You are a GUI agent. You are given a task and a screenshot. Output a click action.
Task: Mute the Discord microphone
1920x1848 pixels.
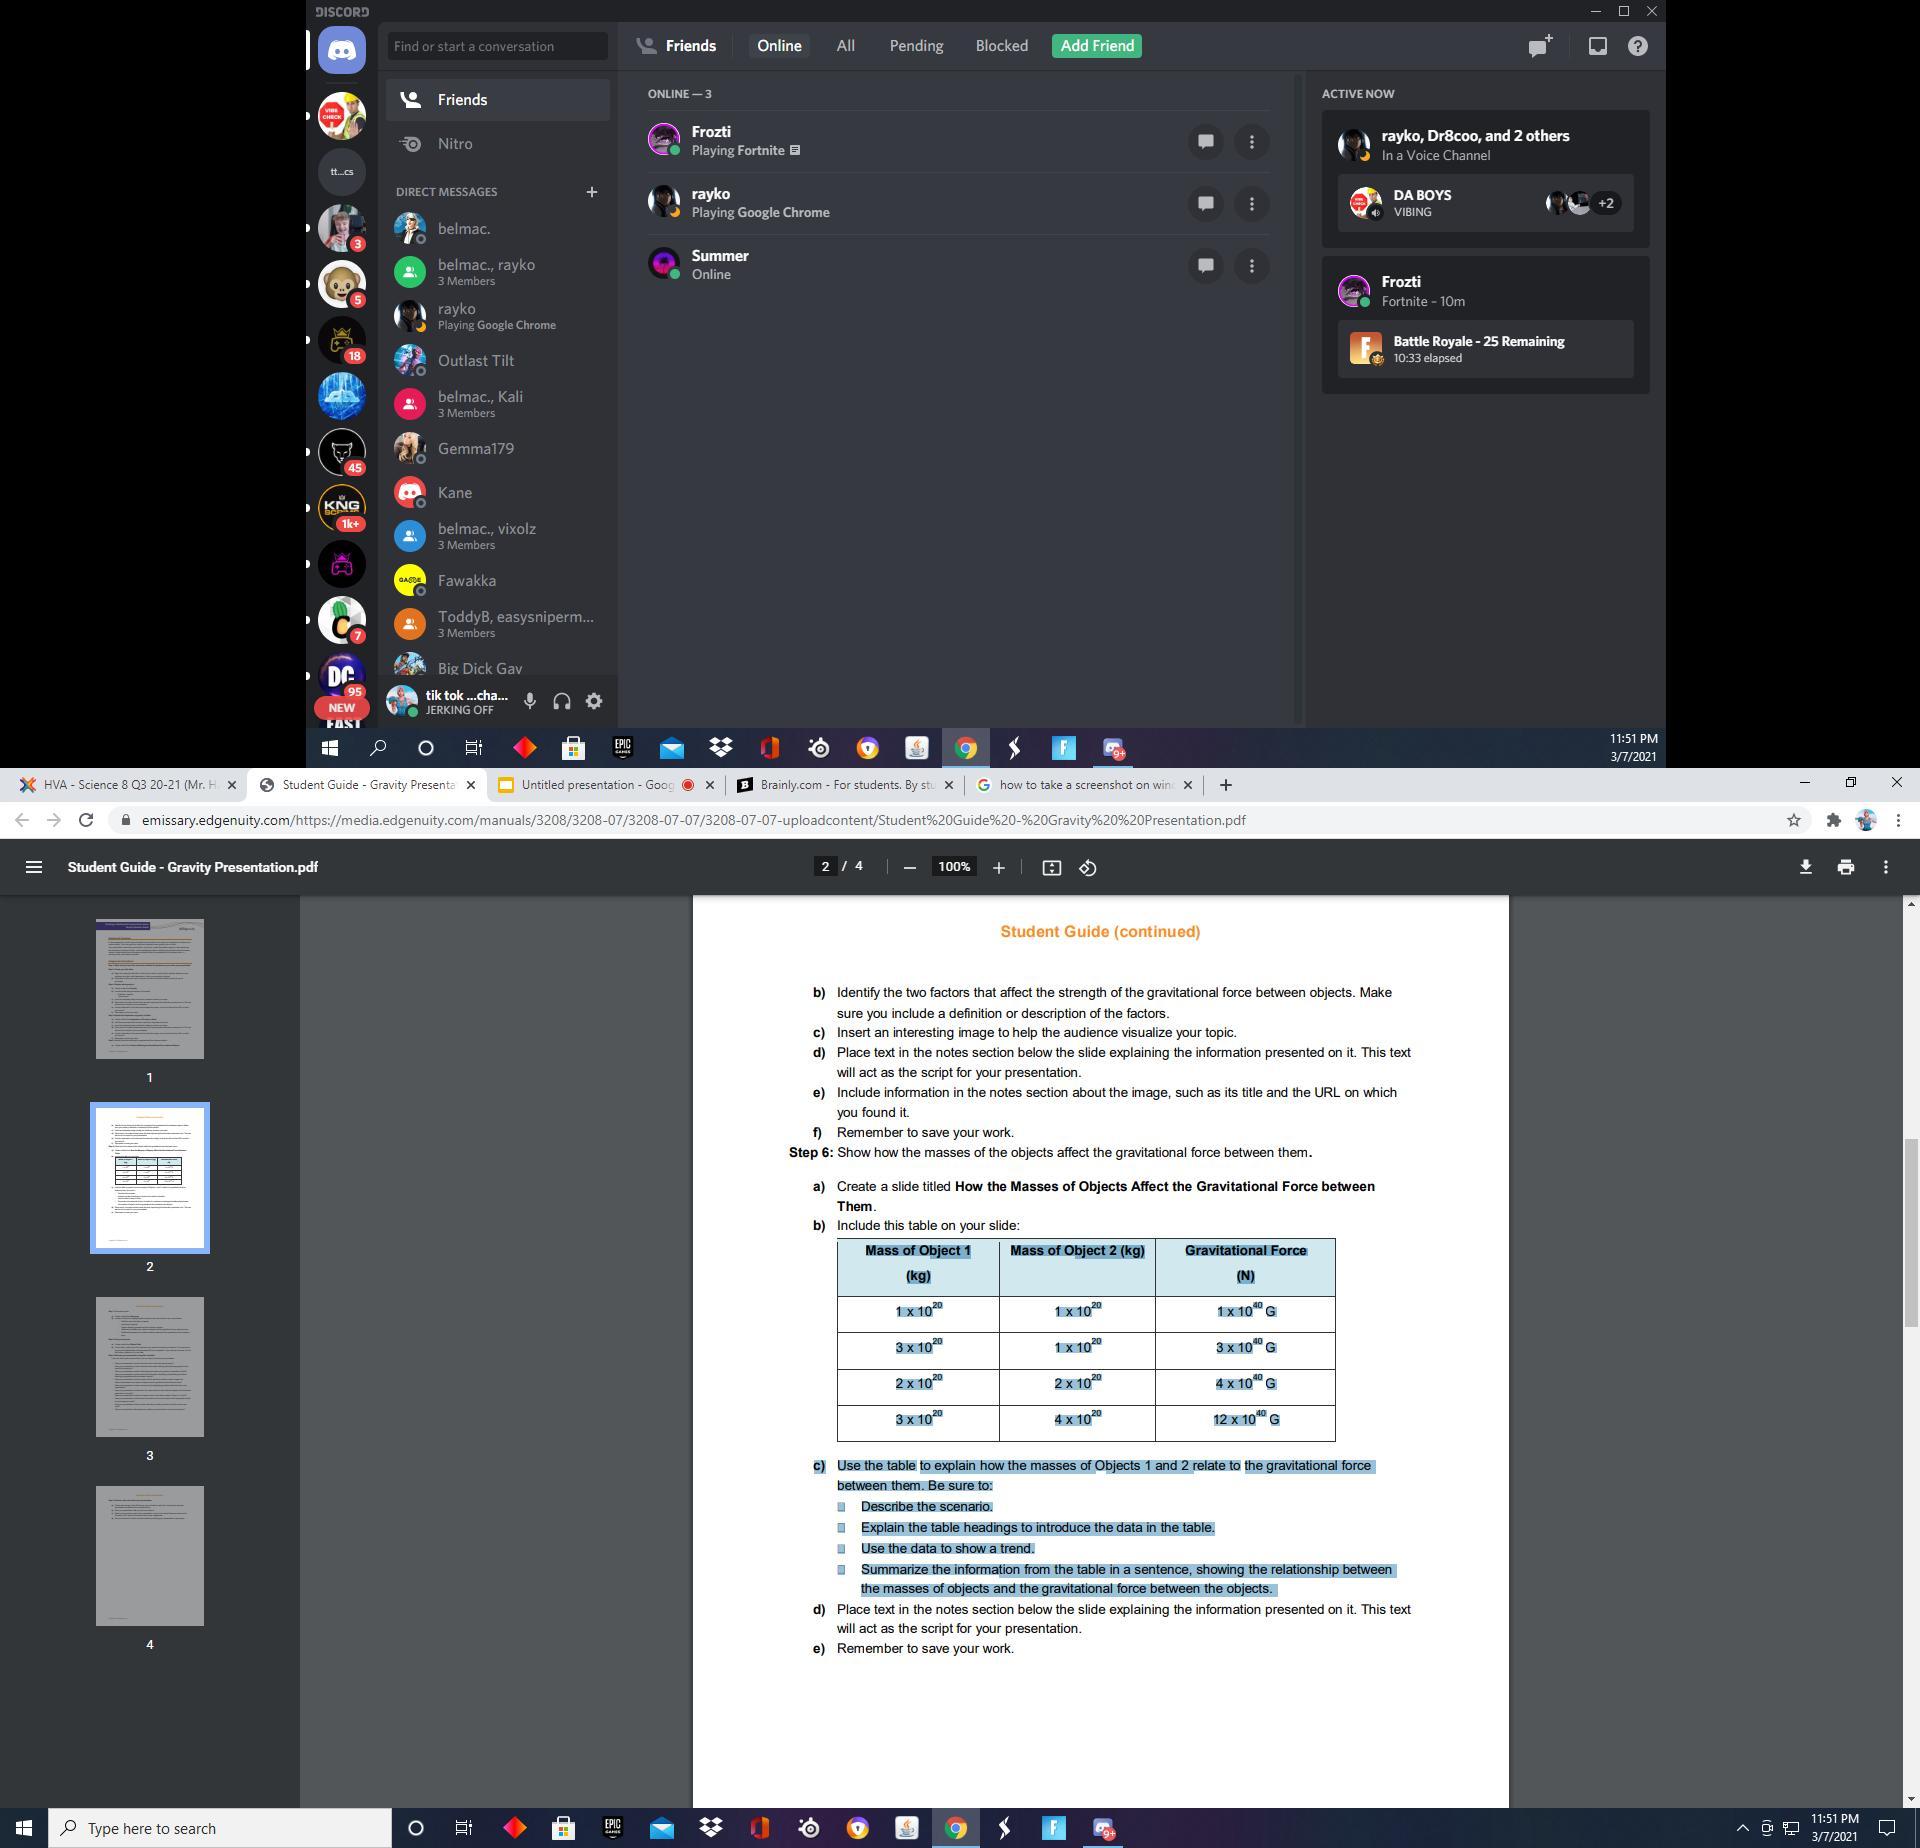[530, 701]
